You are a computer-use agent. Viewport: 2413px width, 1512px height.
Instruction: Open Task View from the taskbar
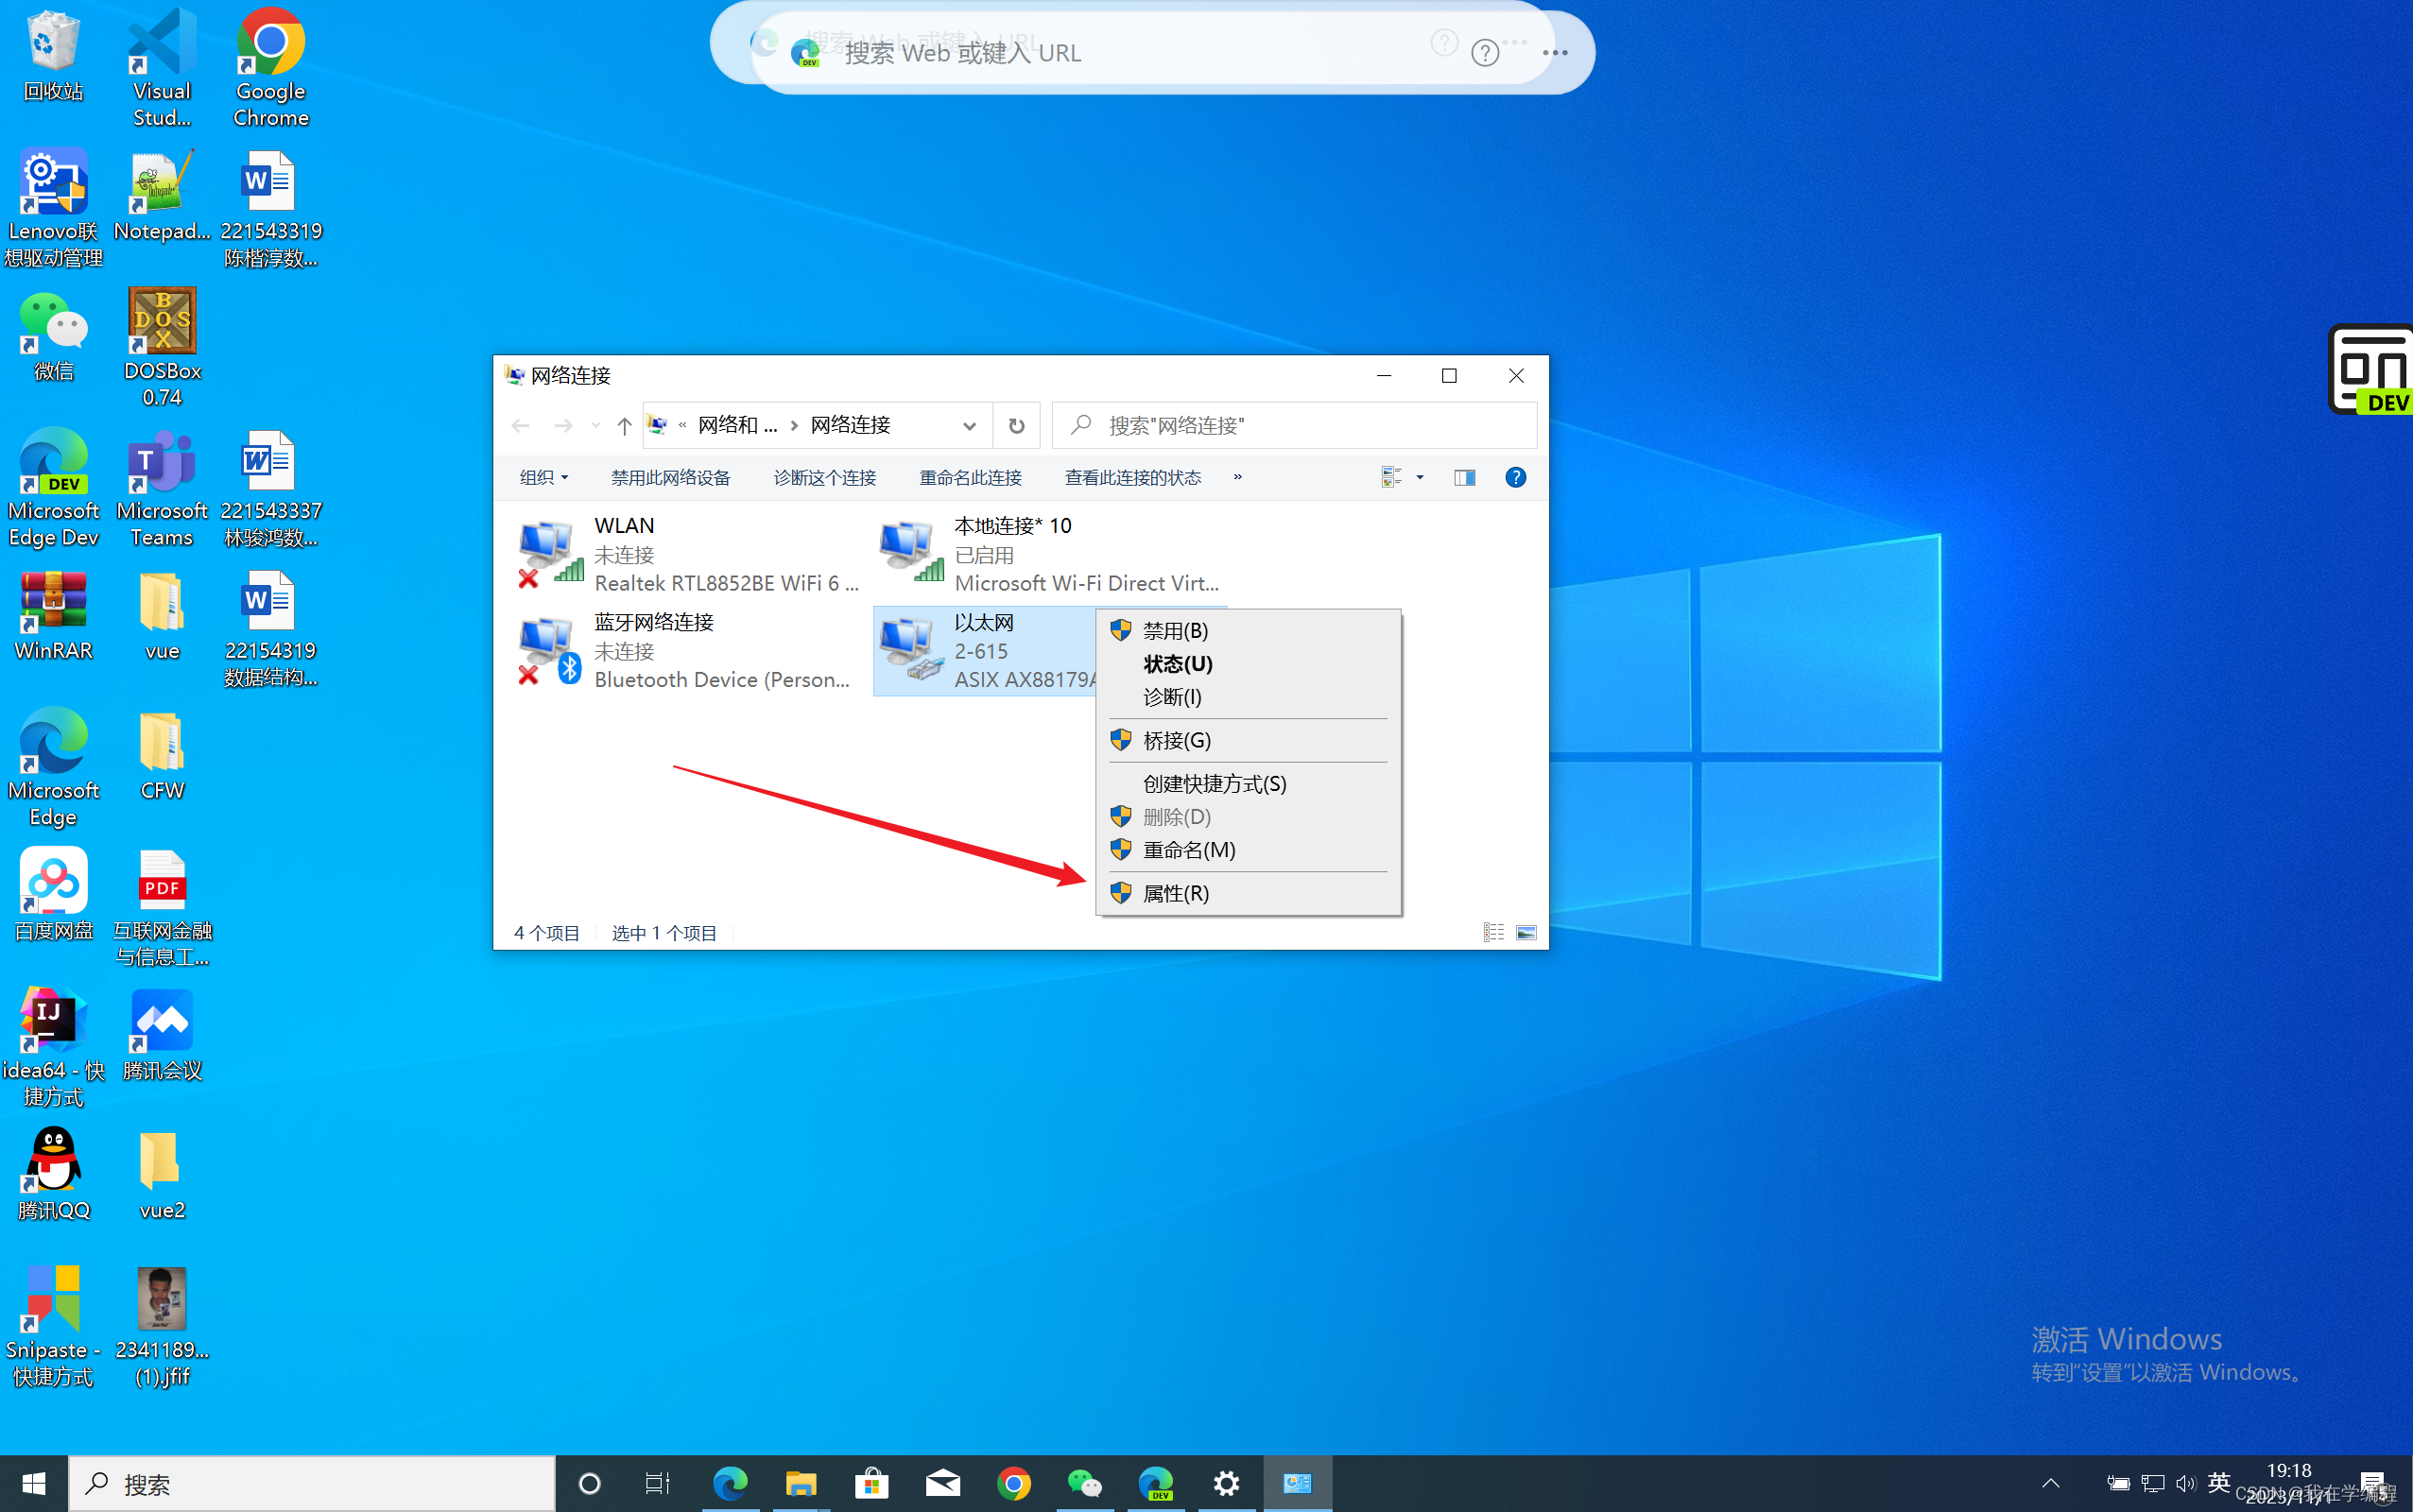657,1484
